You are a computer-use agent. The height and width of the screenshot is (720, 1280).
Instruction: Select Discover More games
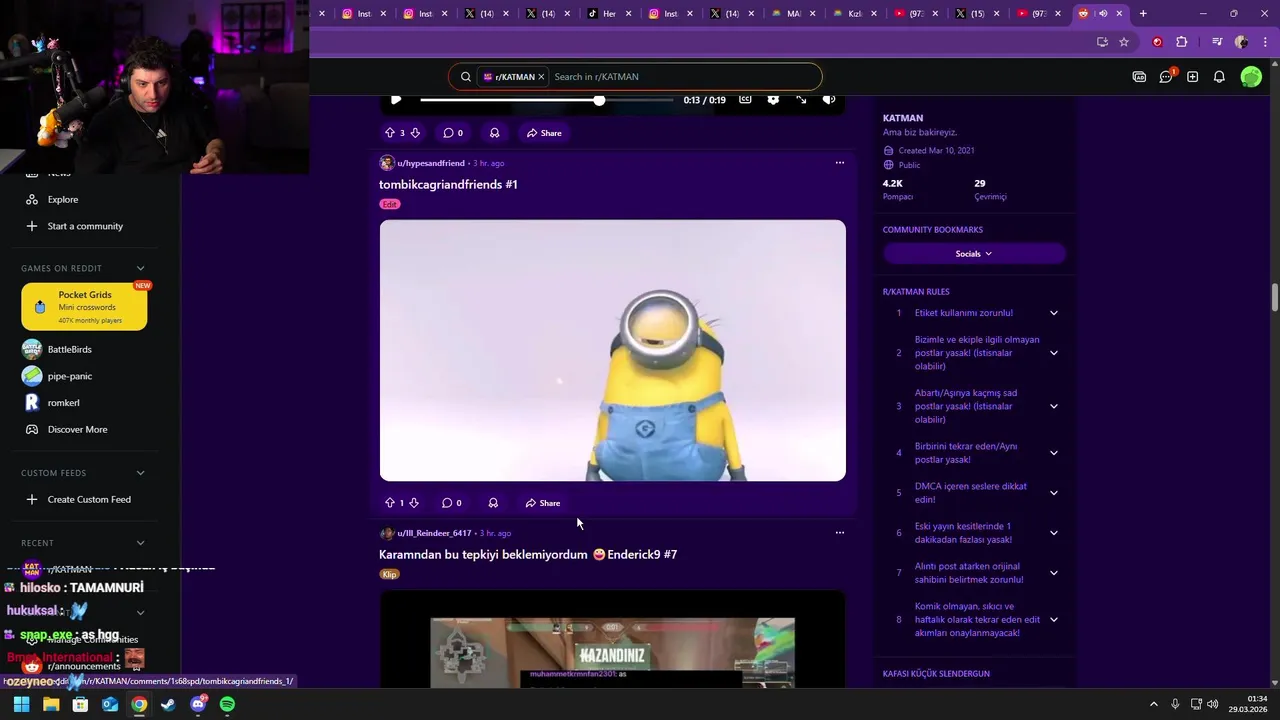[77, 430]
